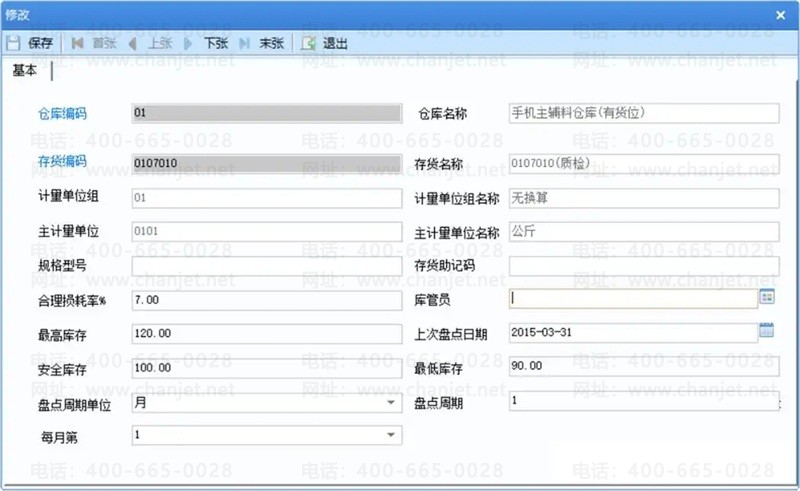Open the calendar for 上次盘点日期
800x491 pixels.
[766, 330]
